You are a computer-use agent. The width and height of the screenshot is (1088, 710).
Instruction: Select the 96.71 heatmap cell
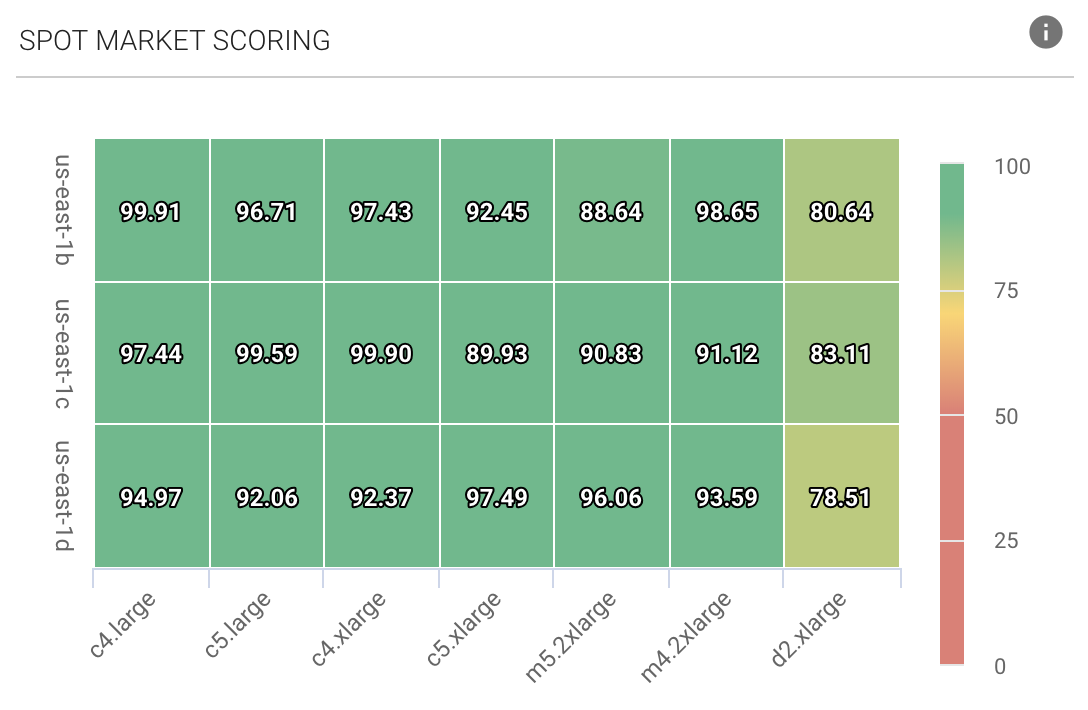pos(266,211)
